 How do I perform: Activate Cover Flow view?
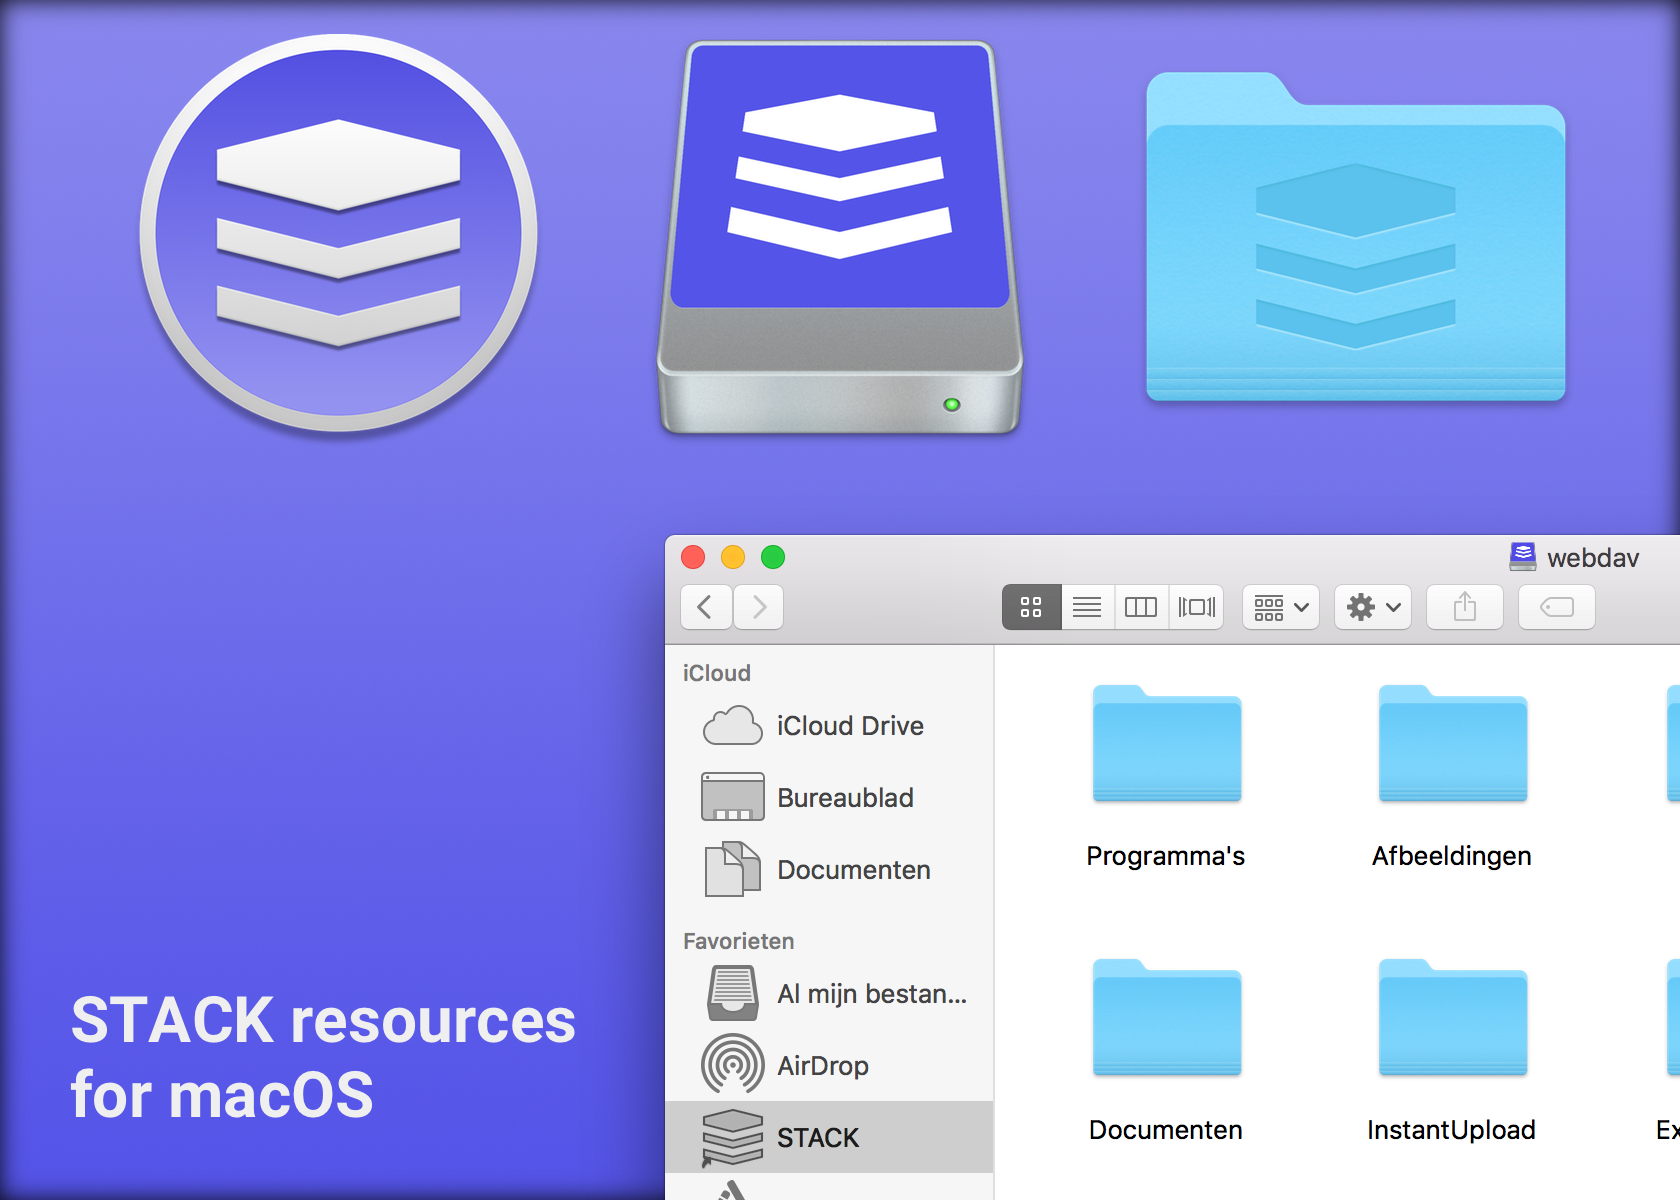(x=1196, y=607)
